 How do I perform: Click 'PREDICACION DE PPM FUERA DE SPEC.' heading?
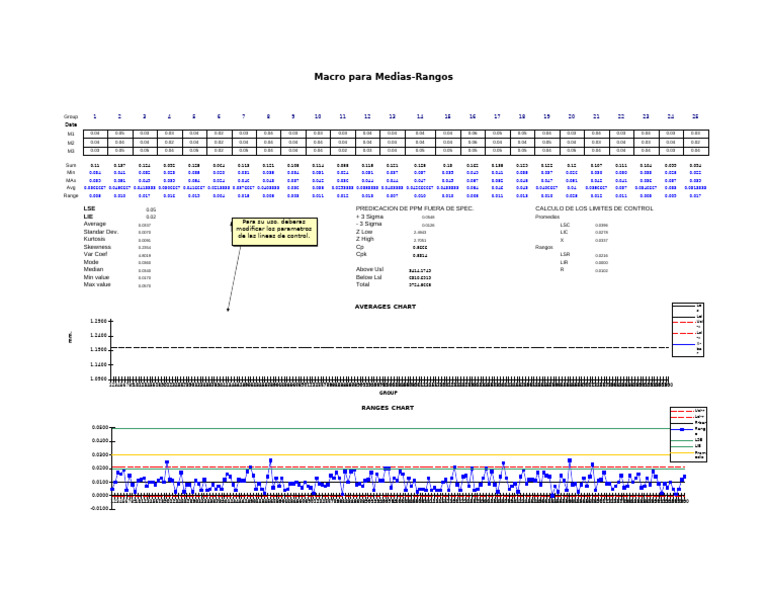414,209
